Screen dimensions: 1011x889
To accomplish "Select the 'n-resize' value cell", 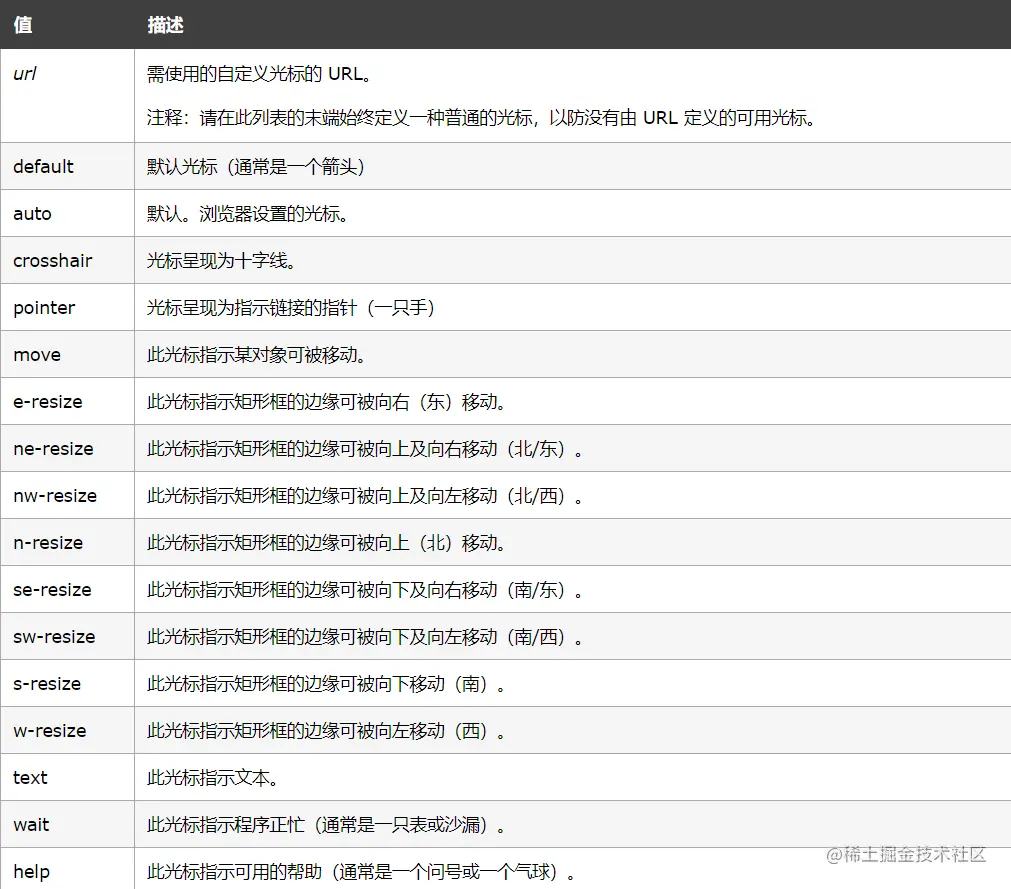I will click(67, 543).
